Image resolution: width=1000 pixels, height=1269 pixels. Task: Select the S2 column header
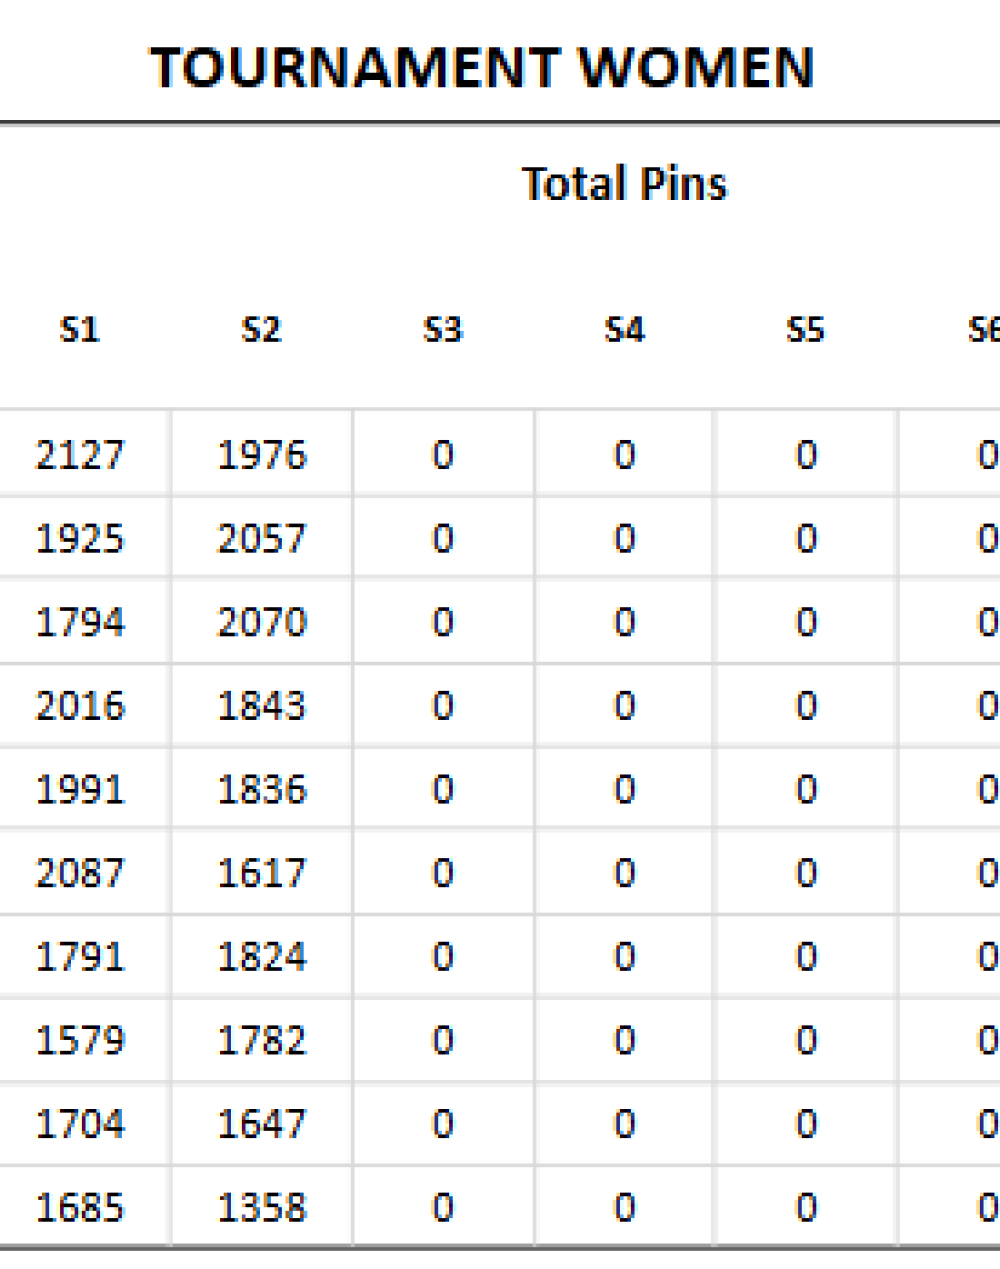tap(261, 330)
